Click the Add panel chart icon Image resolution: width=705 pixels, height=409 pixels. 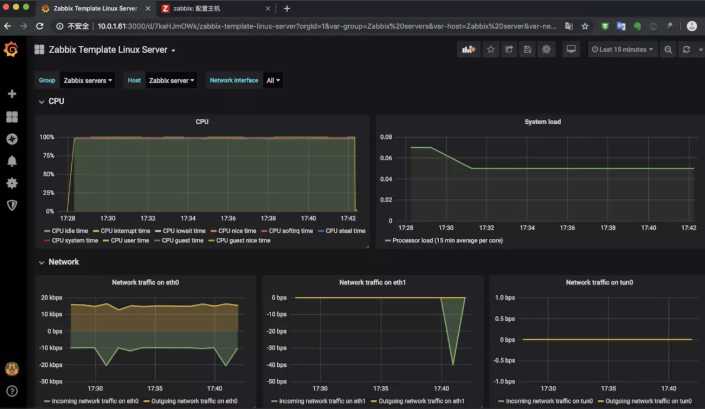(x=469, y=49)
